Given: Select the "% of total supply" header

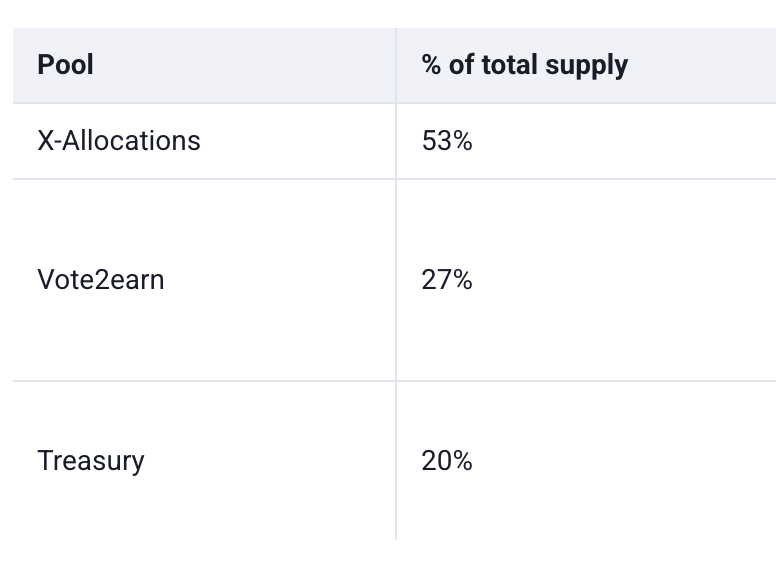Looking at the screenshot, I should point(524,65).
